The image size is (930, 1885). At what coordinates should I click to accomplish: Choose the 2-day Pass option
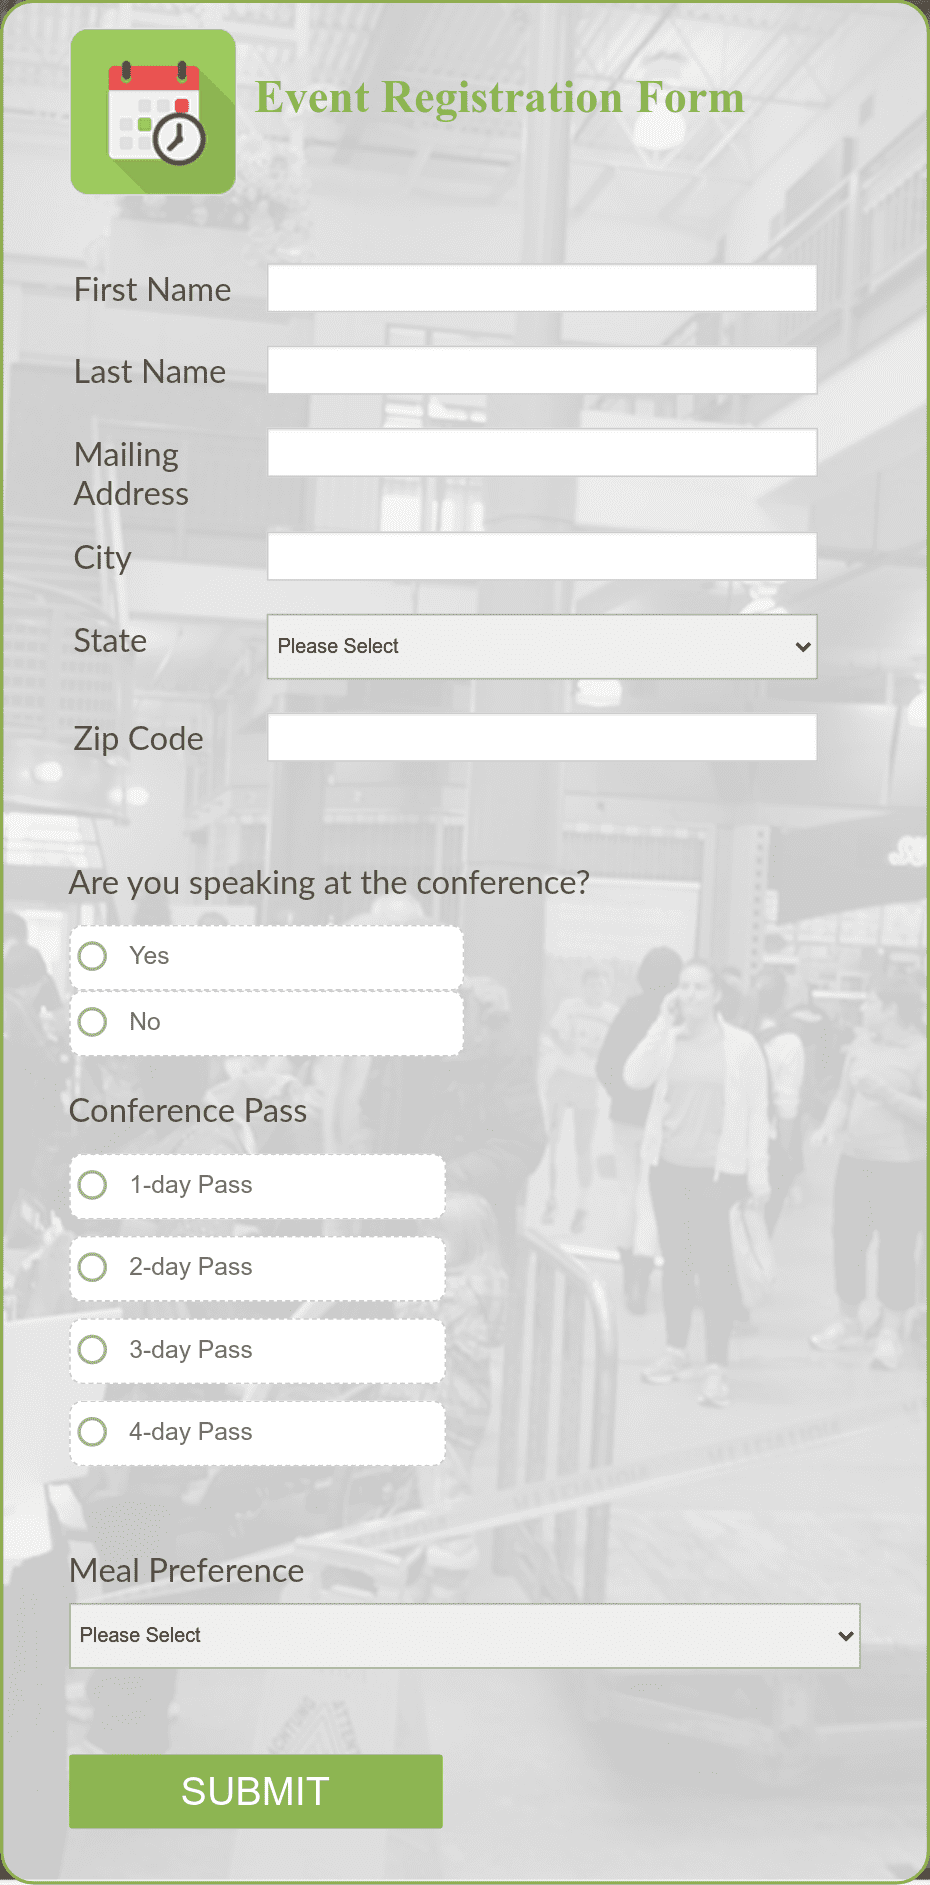coord(92,1267)
